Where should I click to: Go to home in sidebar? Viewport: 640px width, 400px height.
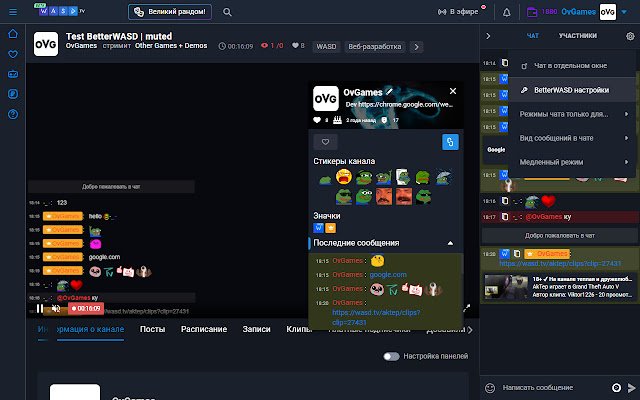pyautogui.click(x=13, y=33)
